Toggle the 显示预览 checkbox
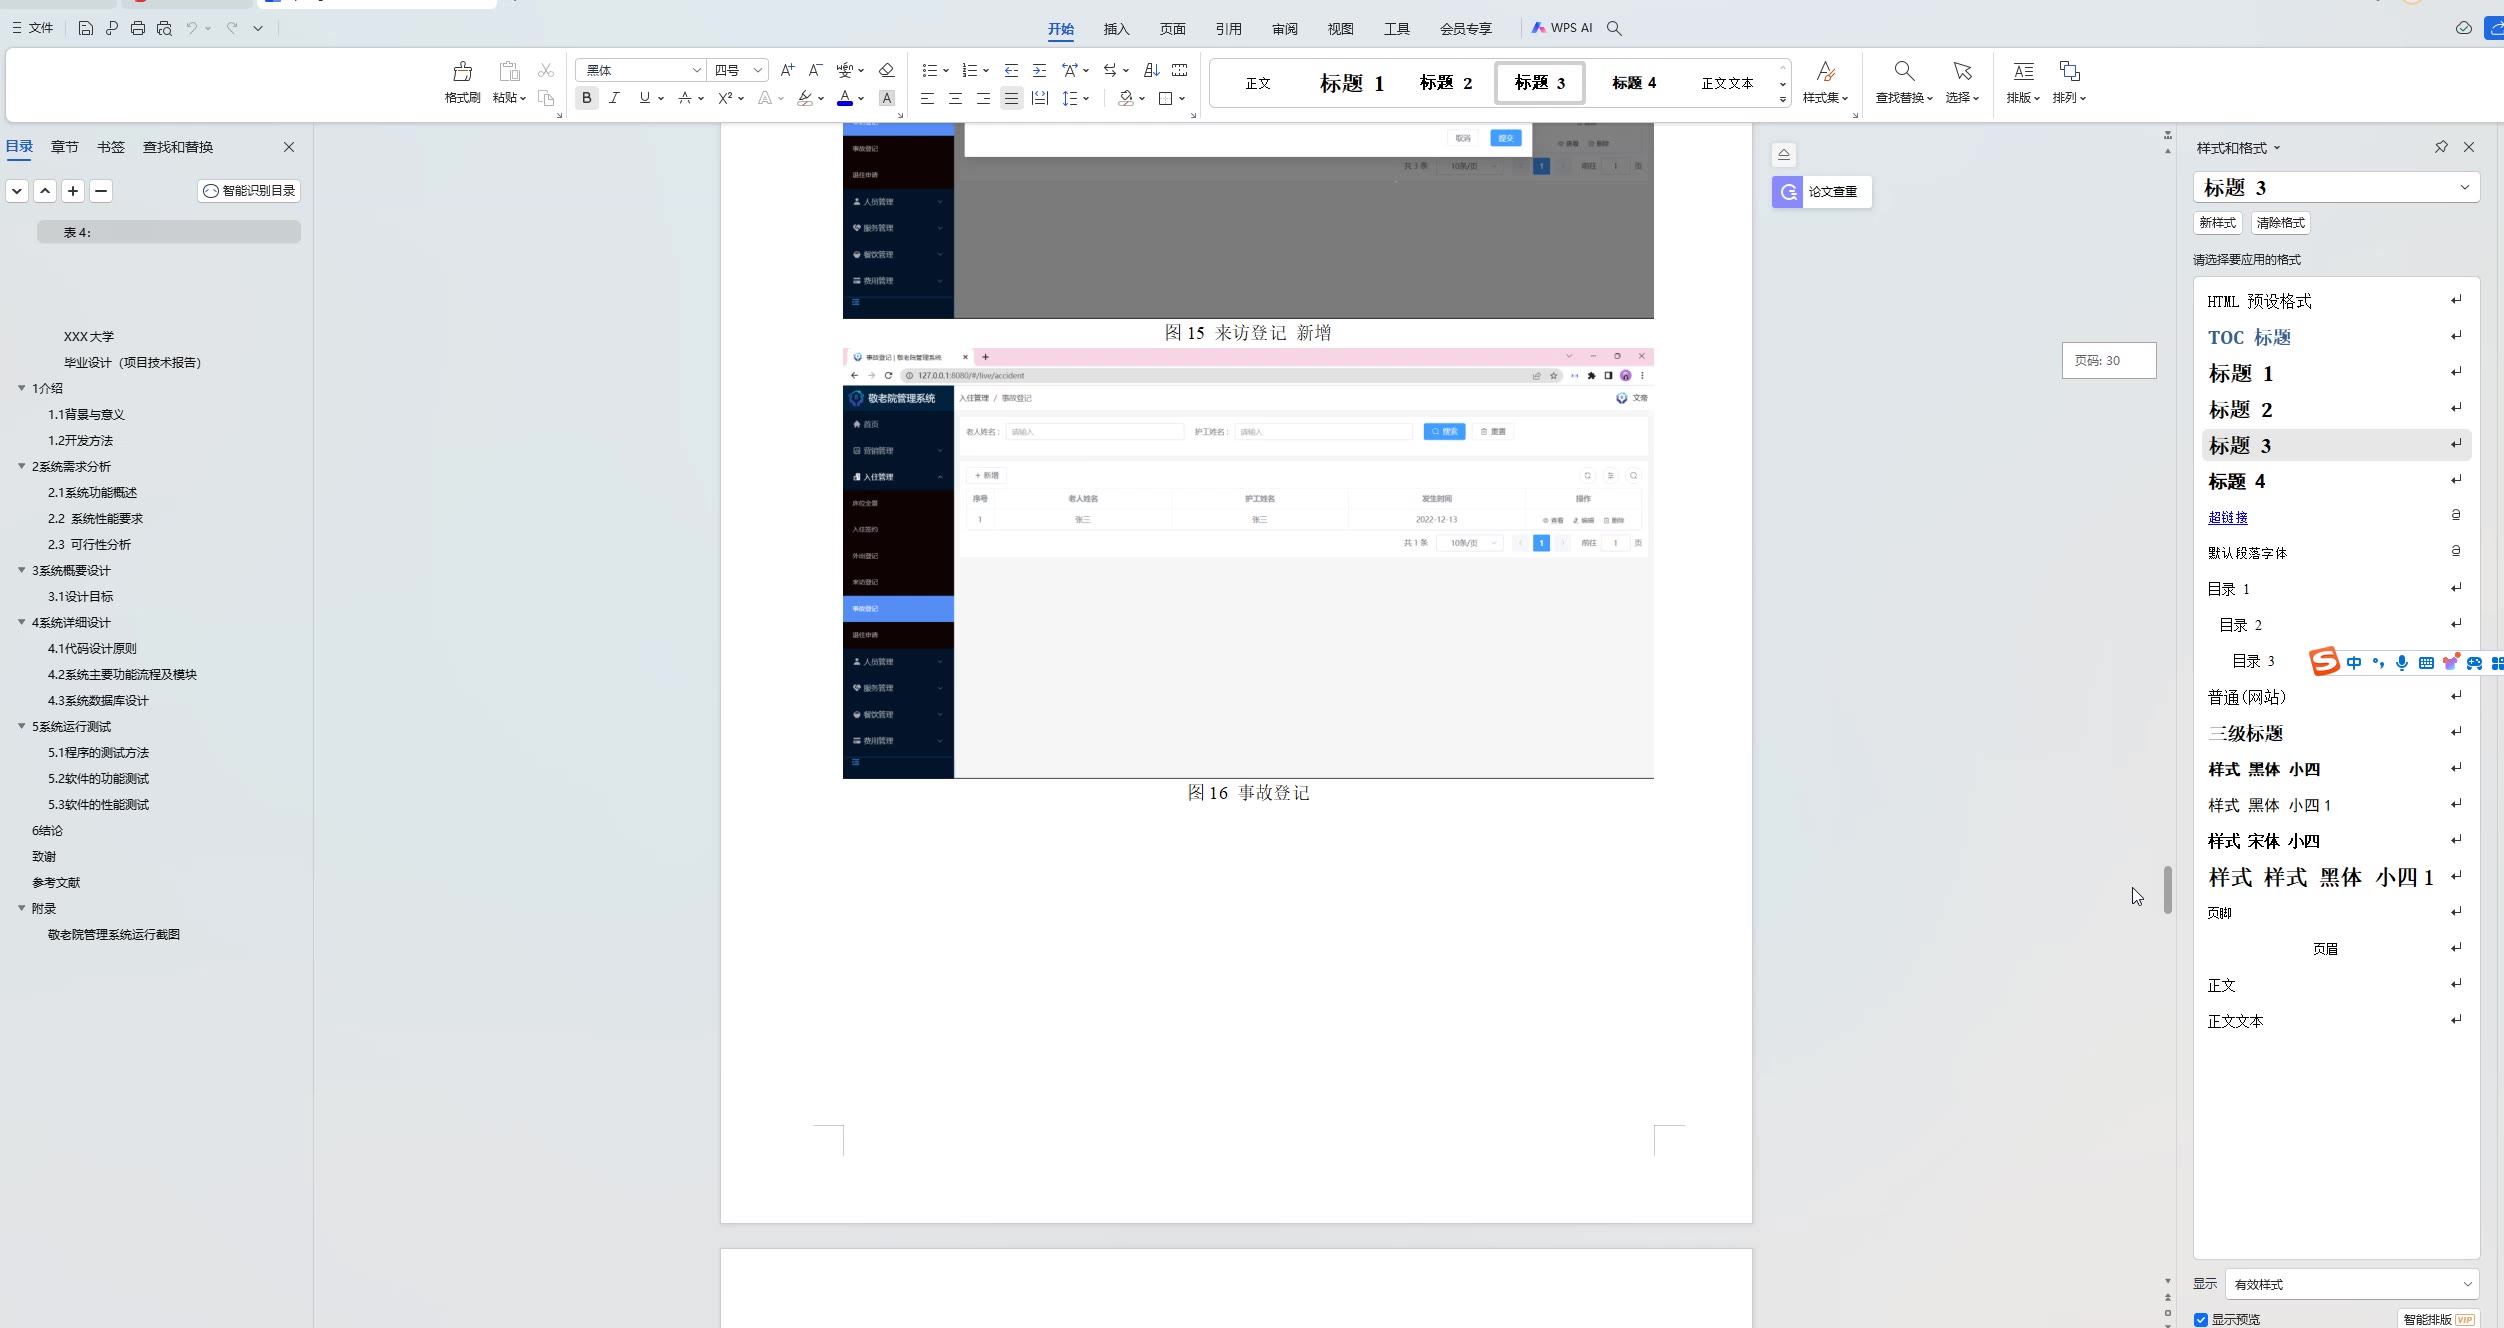Viewport: 2504px width, 1328px height. [x=2201, y=1319]
